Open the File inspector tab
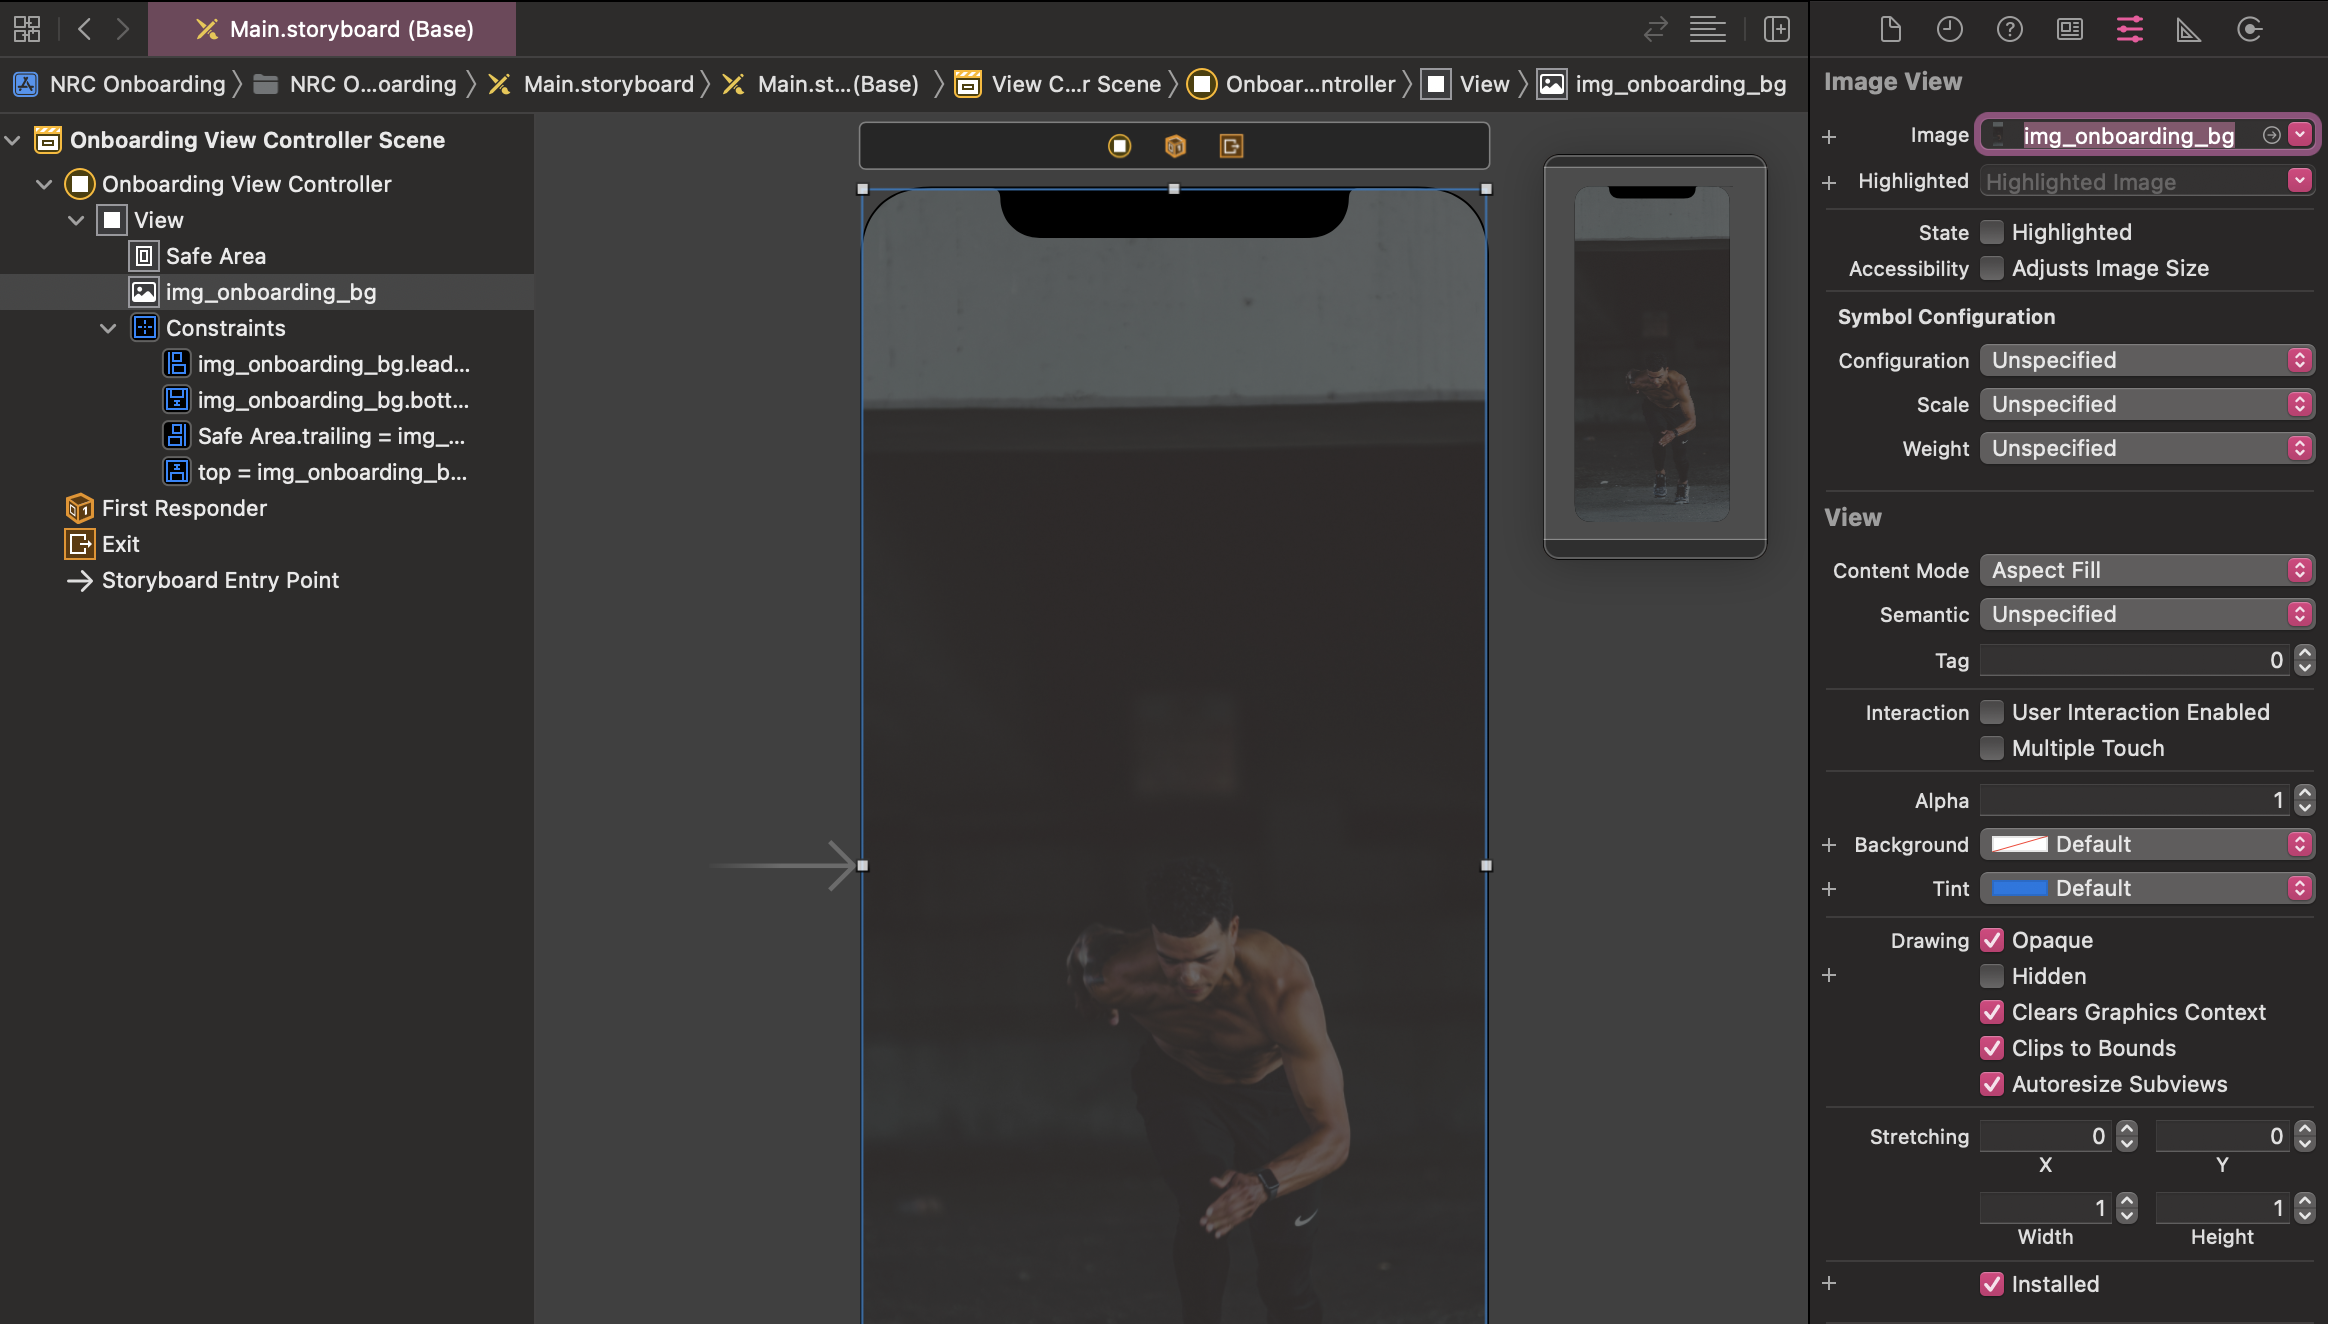 click(x=1890, y=29)
